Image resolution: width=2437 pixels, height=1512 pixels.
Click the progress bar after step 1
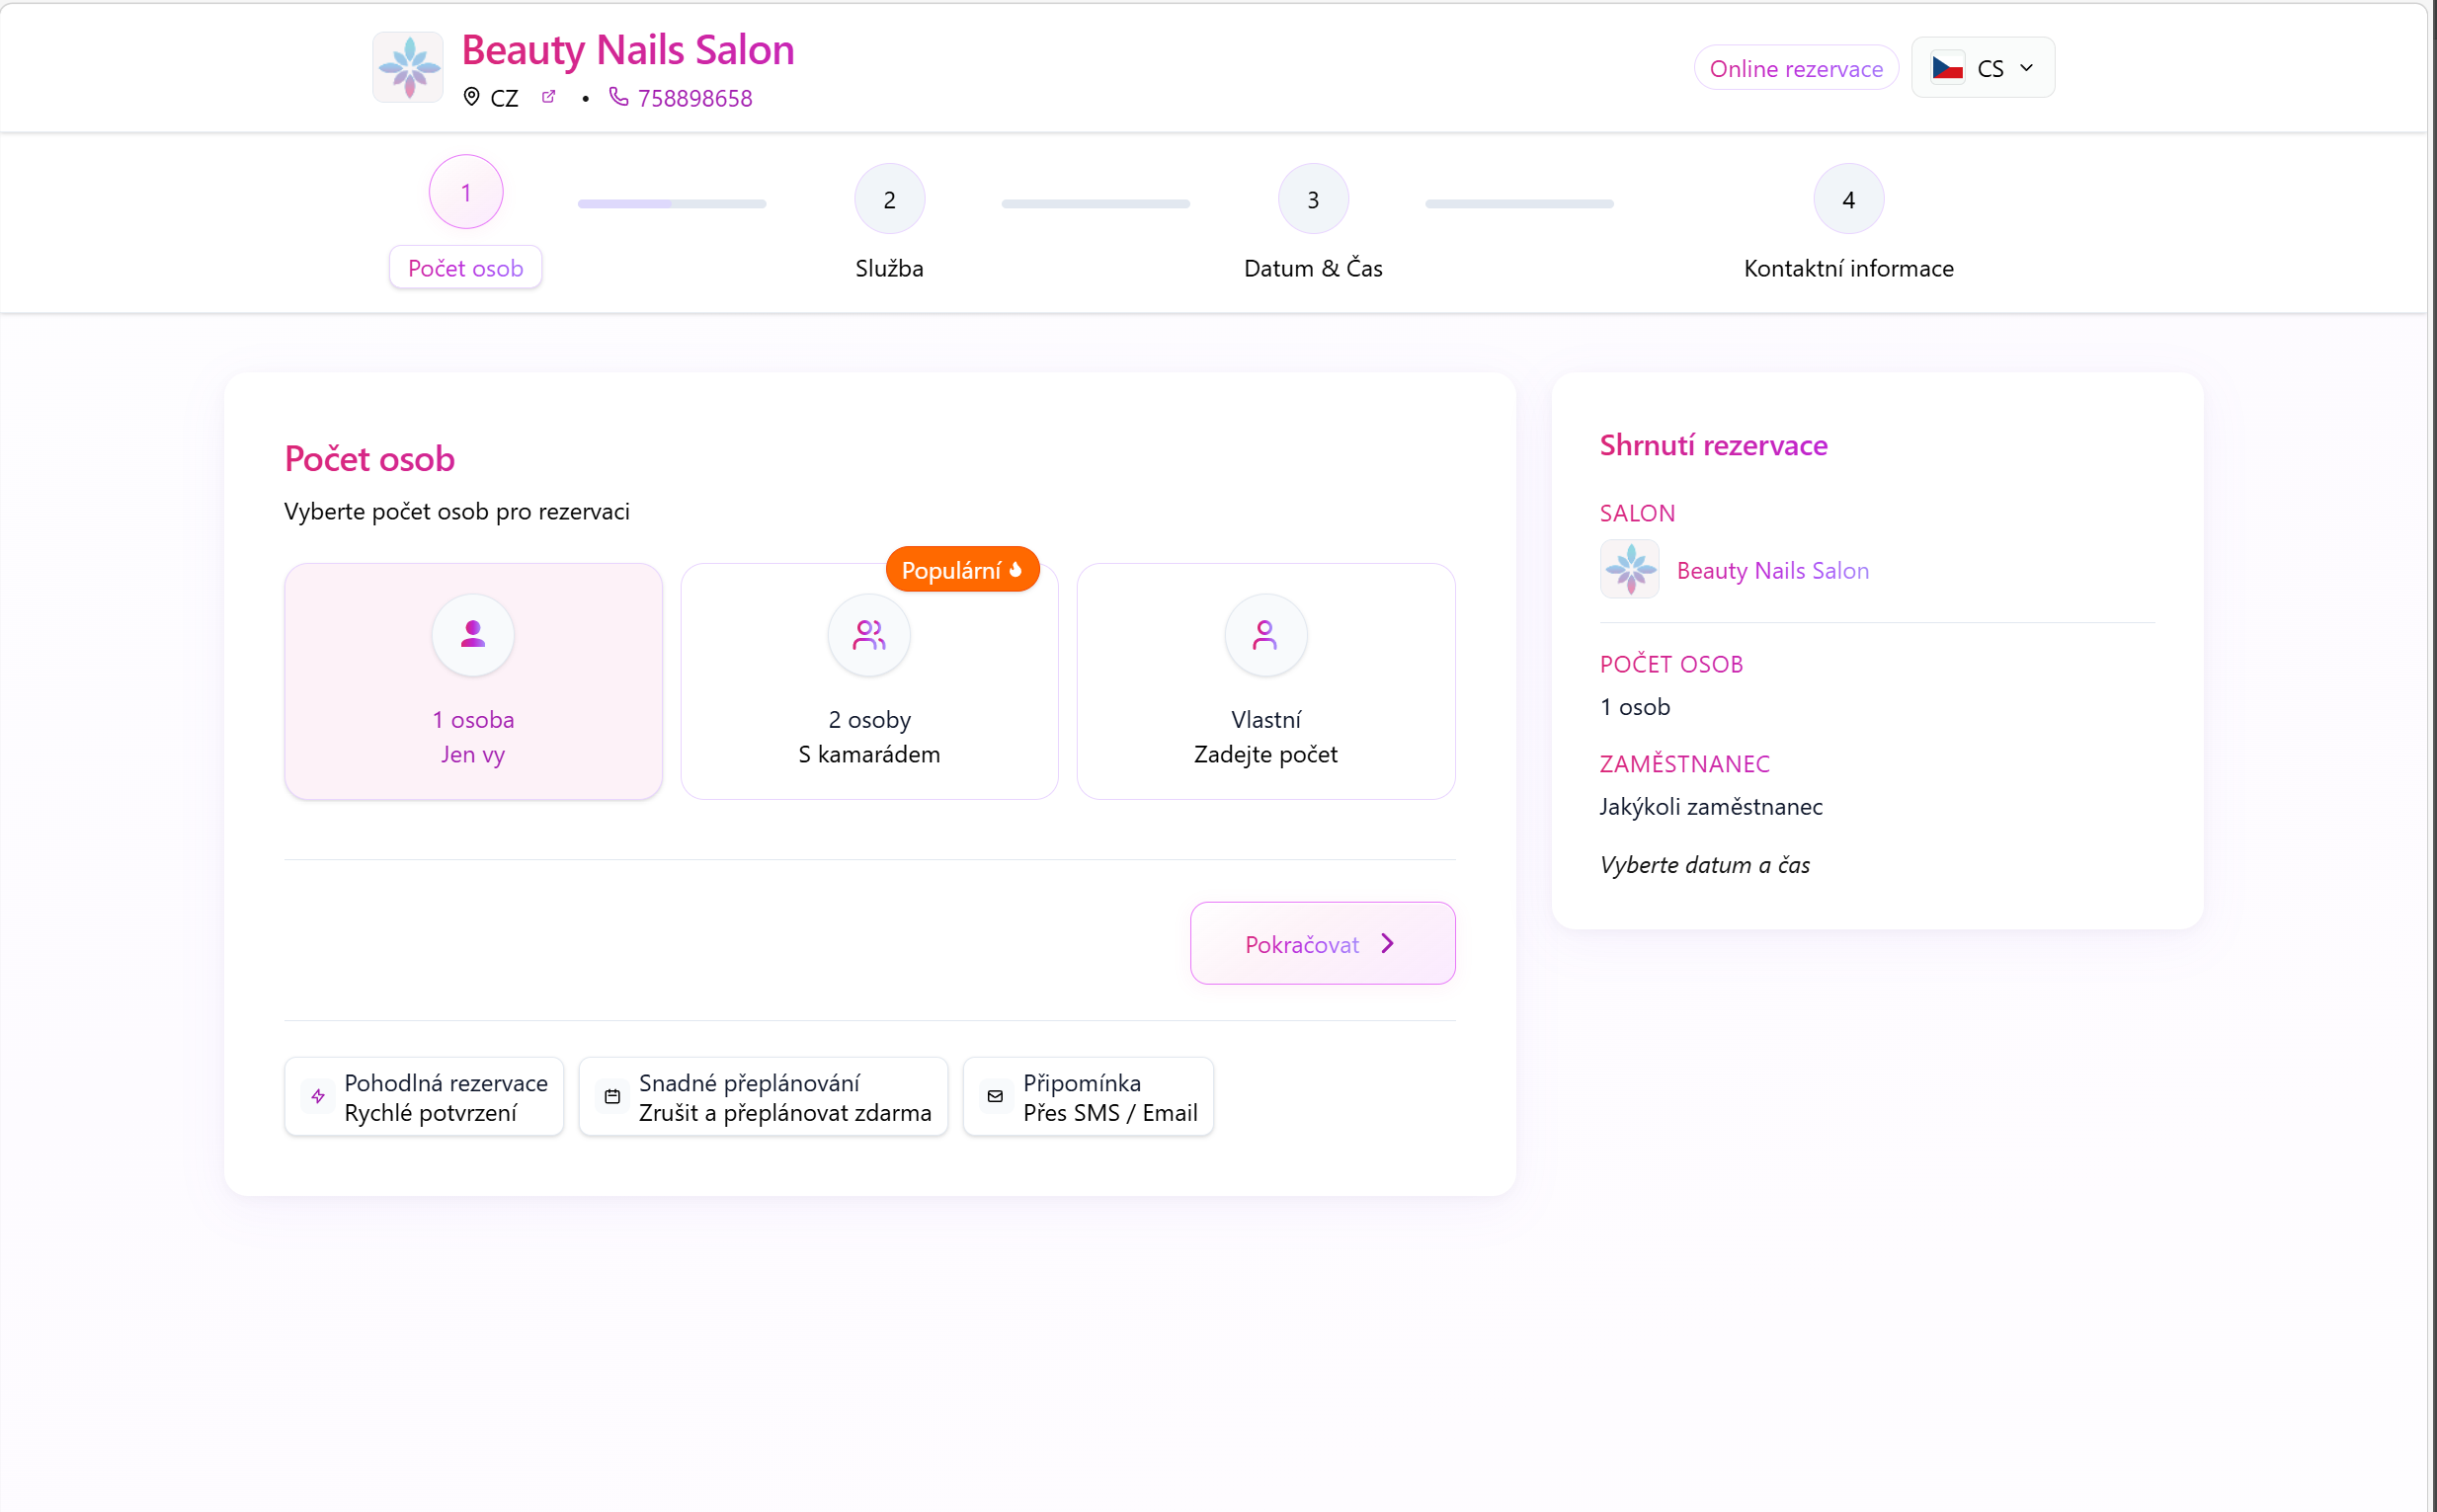(672, 204)
